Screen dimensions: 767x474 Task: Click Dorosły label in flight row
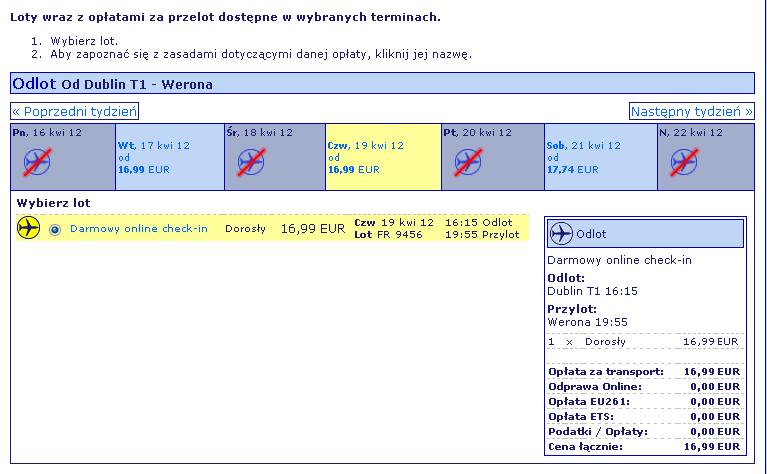point(246,229)
